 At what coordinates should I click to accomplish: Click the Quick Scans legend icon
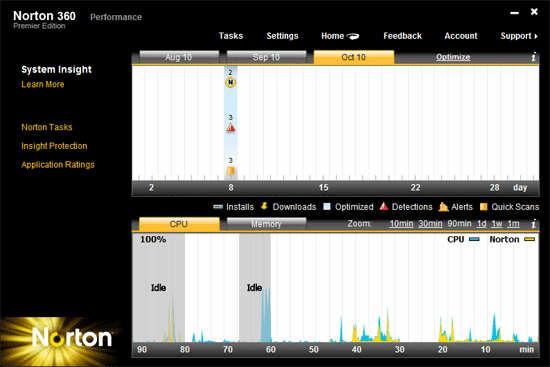click(x=483, y=207)
